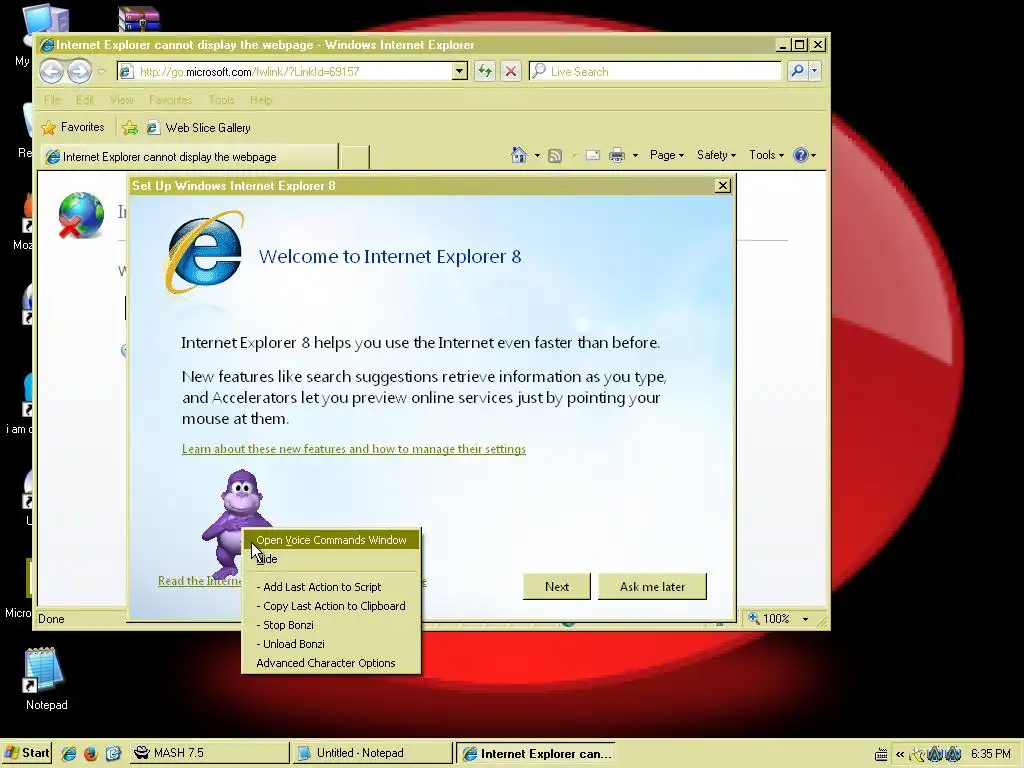This screenshot has width=1024, height=768.
Task: Click the Add to Favorites Bar icon
Action: 130,127
